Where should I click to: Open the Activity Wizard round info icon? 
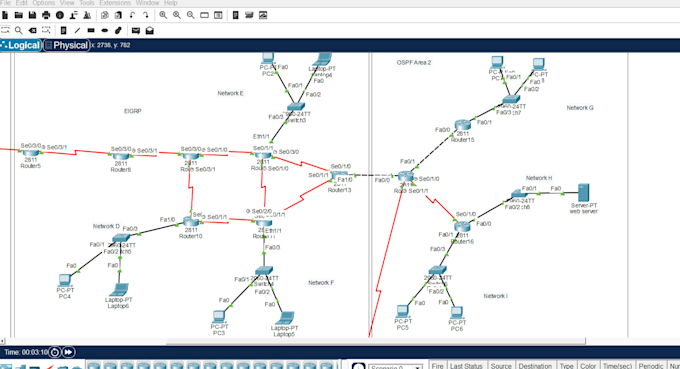click(60, 15)
